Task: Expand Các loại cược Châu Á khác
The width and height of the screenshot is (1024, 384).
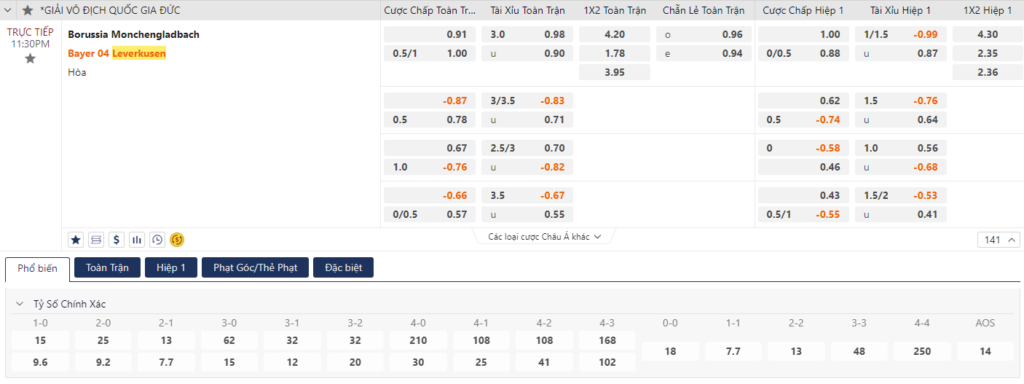Action: 544,237
